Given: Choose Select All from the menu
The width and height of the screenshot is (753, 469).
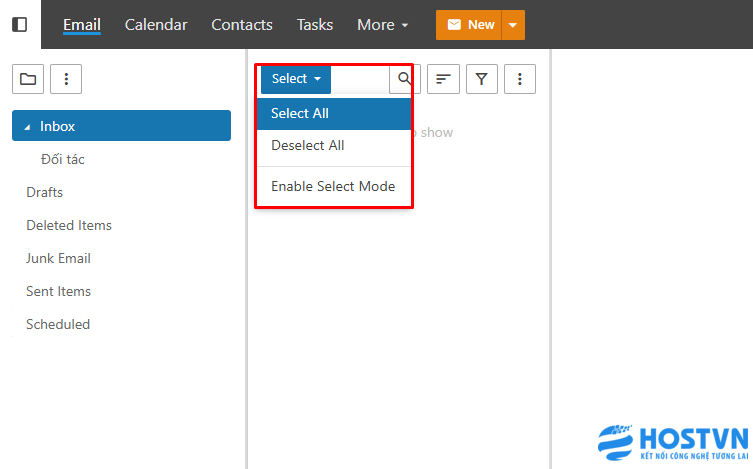Looking at the screenshot, I should (x=300, y=113).
